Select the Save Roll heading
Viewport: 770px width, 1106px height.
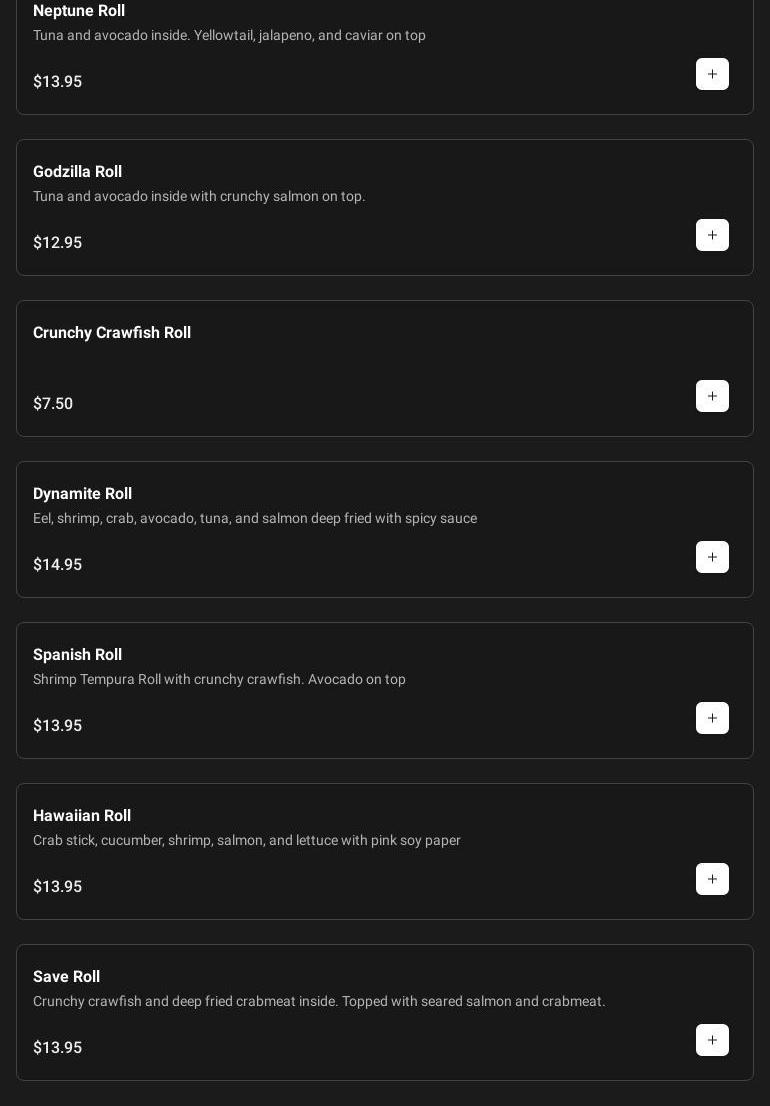click(66, 977)
